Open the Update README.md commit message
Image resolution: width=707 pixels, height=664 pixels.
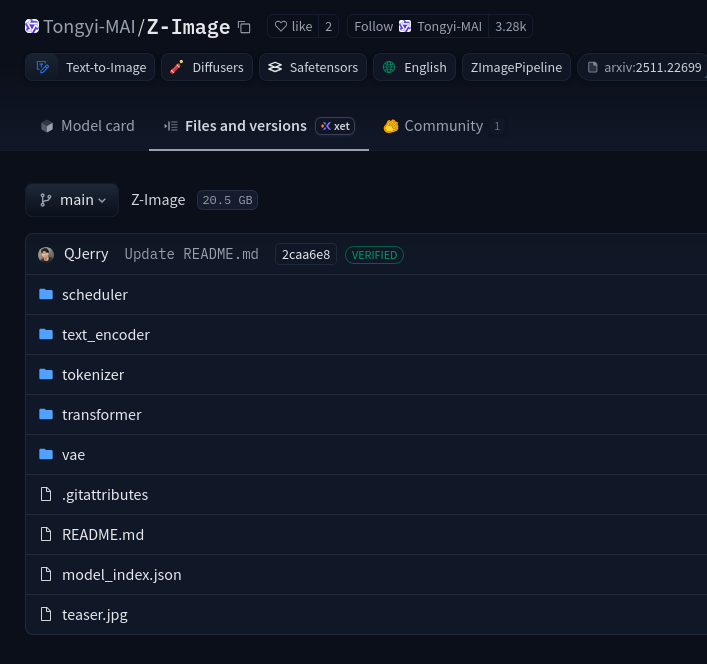pos(192,254)
